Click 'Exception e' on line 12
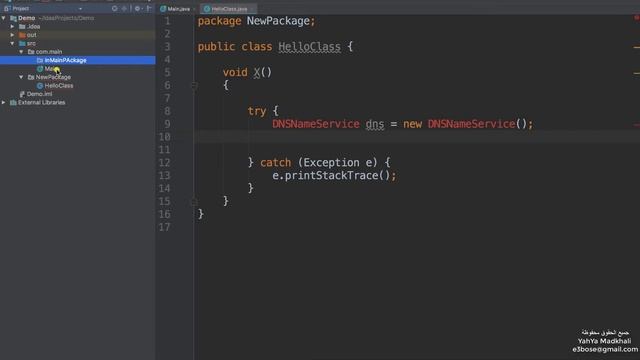The height and width of the screenshot is (360, 640). click(338, 162)
